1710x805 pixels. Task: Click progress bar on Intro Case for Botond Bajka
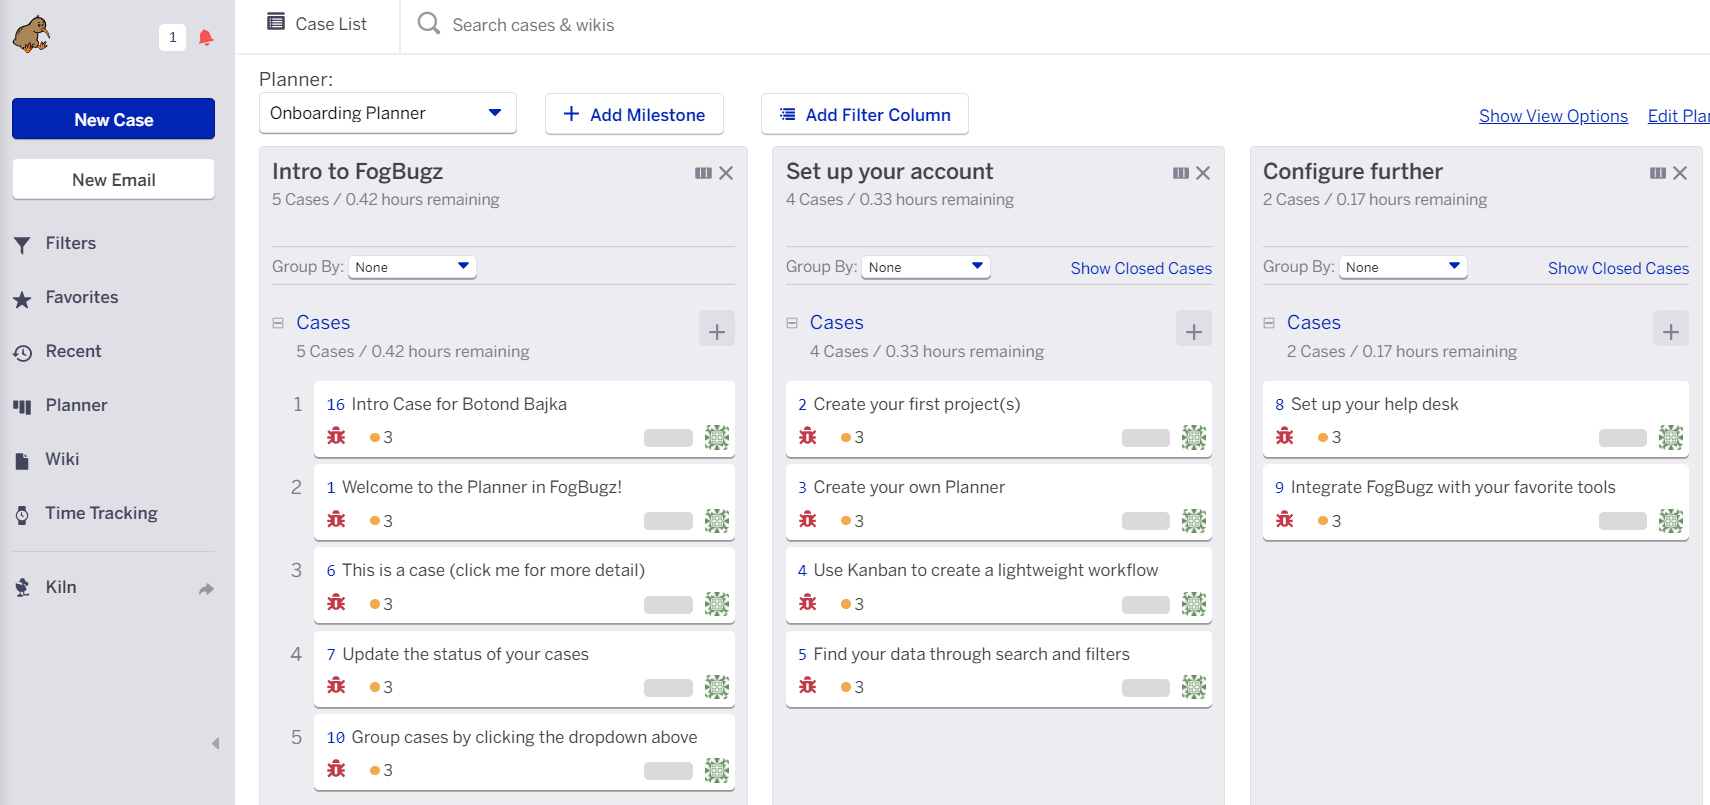pyautogui.click(x=668, y=437)
